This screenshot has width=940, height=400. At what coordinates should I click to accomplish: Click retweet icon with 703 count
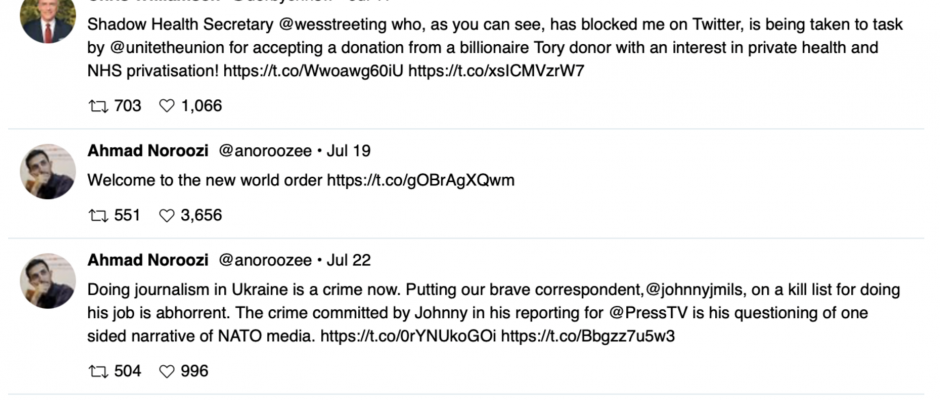[x=98, y=106]
